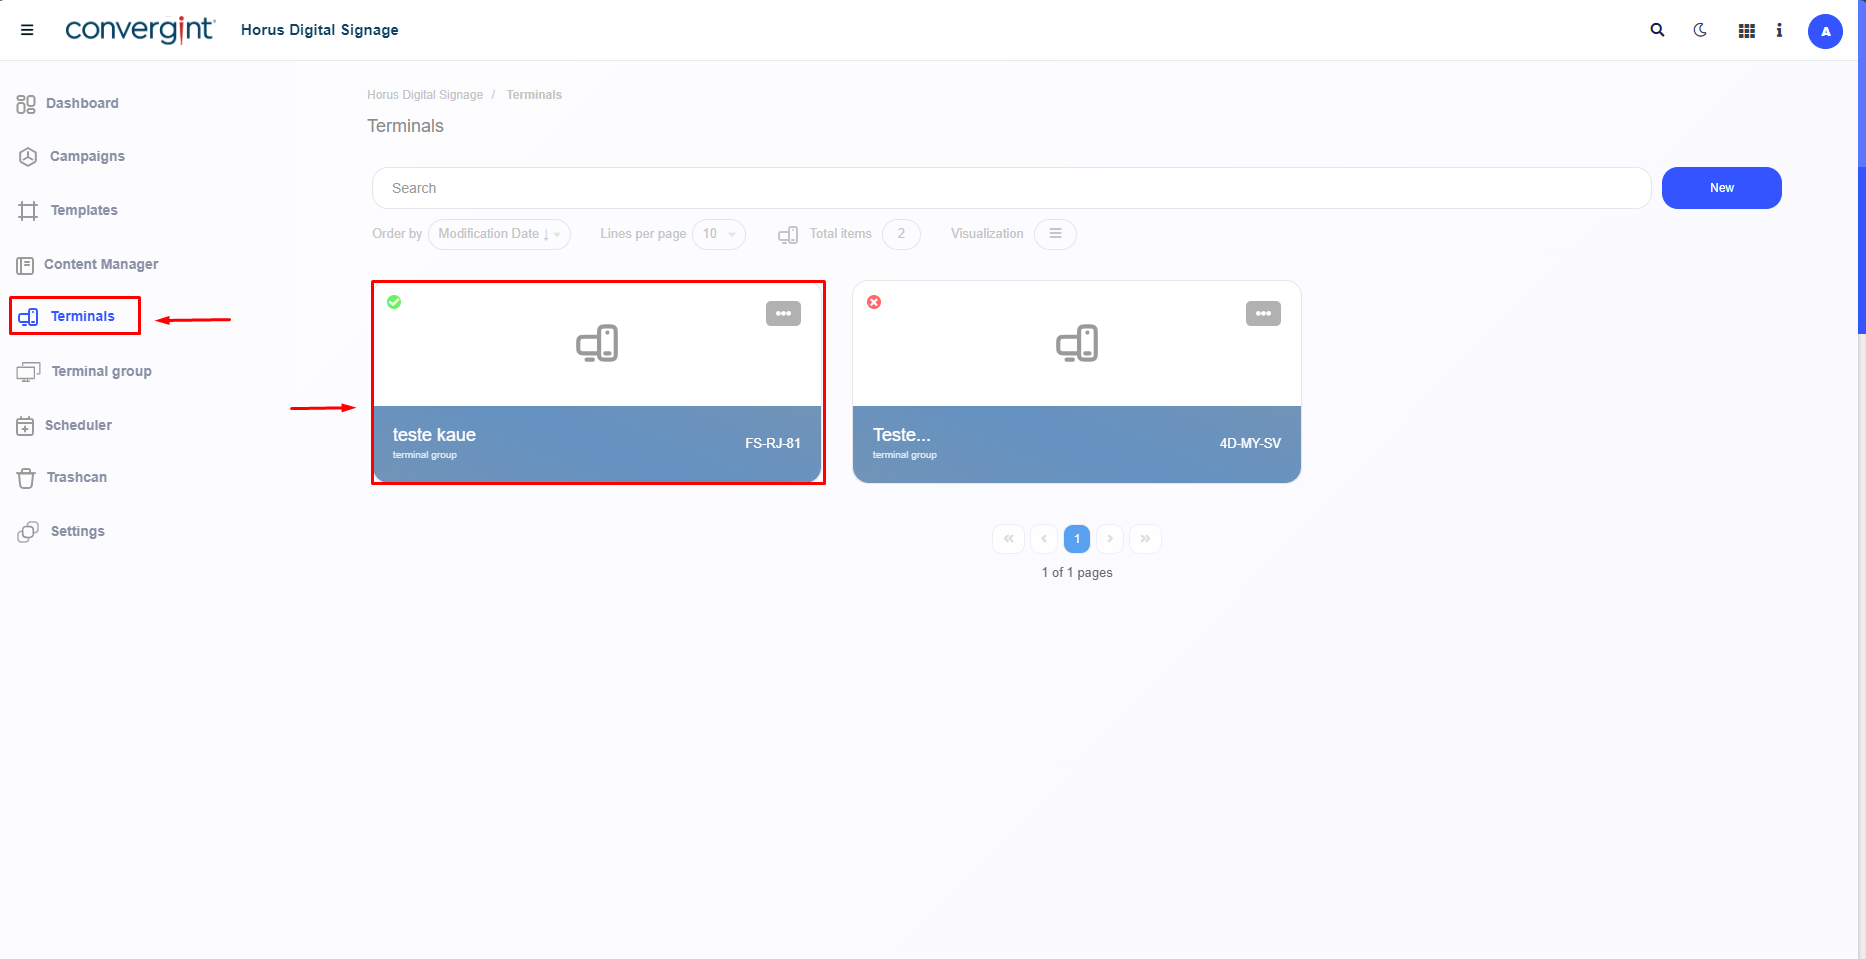Toggle dark mode moon icon

(1700, 30)
